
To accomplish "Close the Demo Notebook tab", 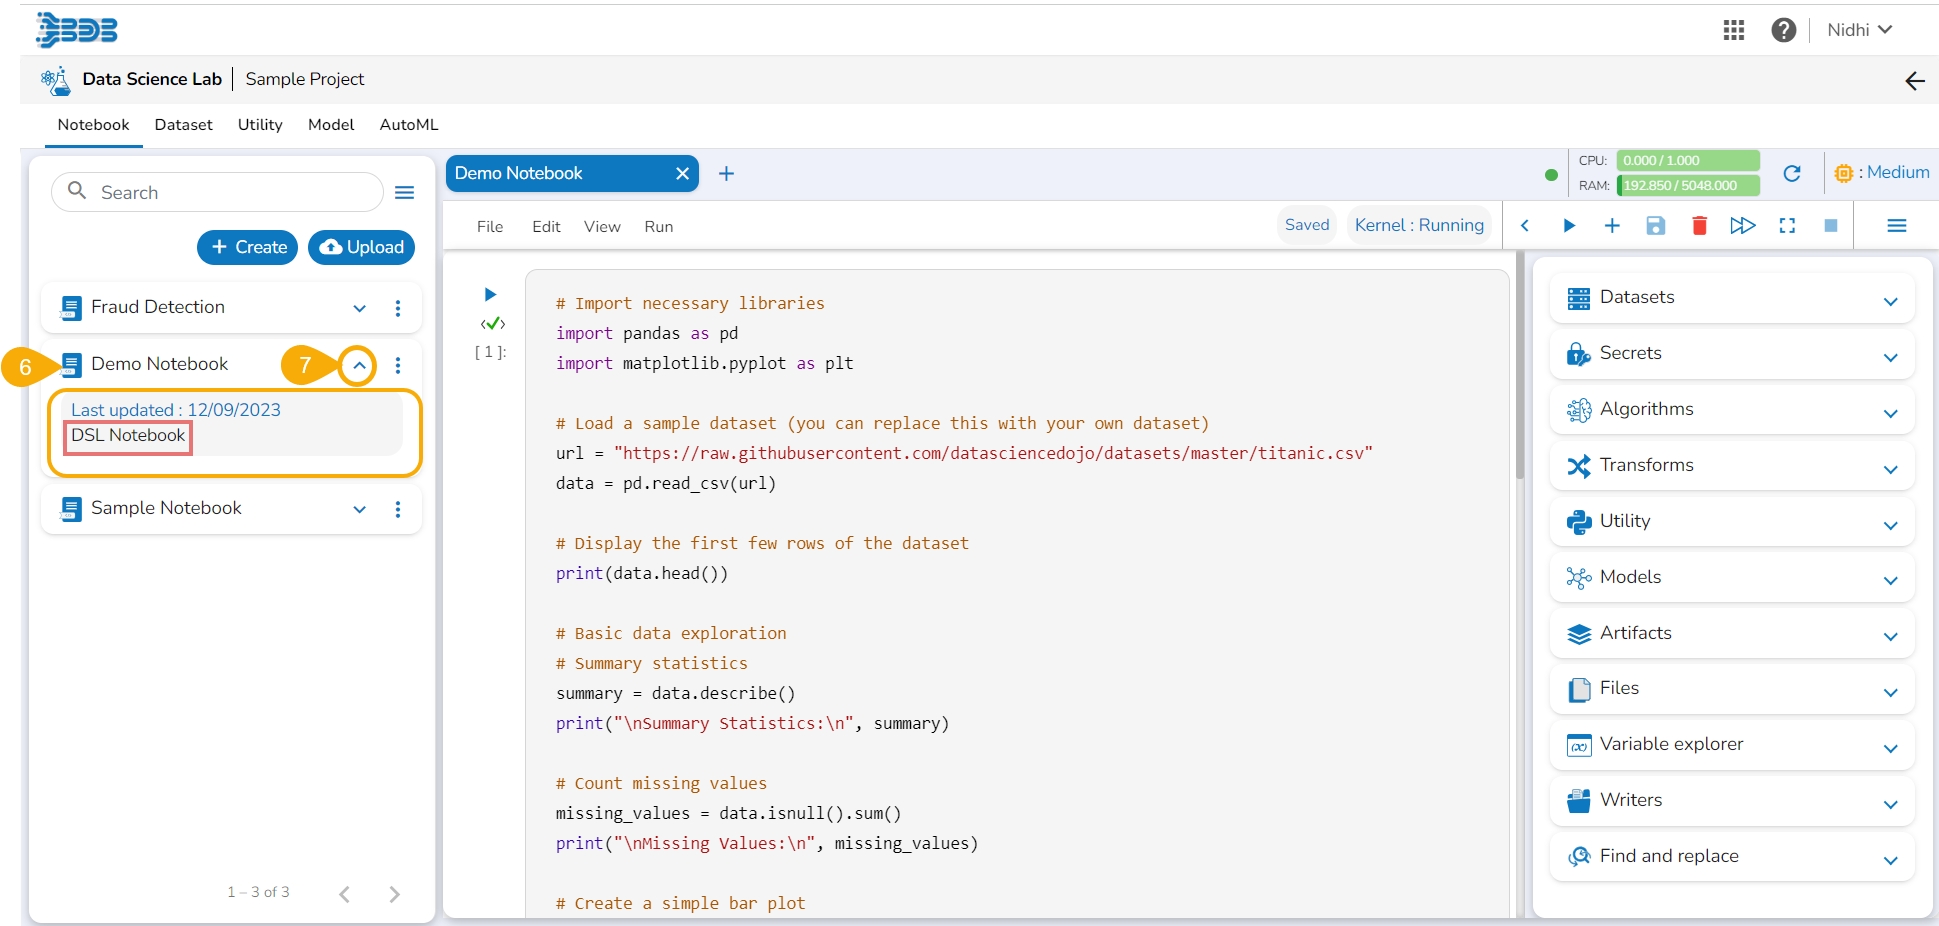I will click(682, 174).
